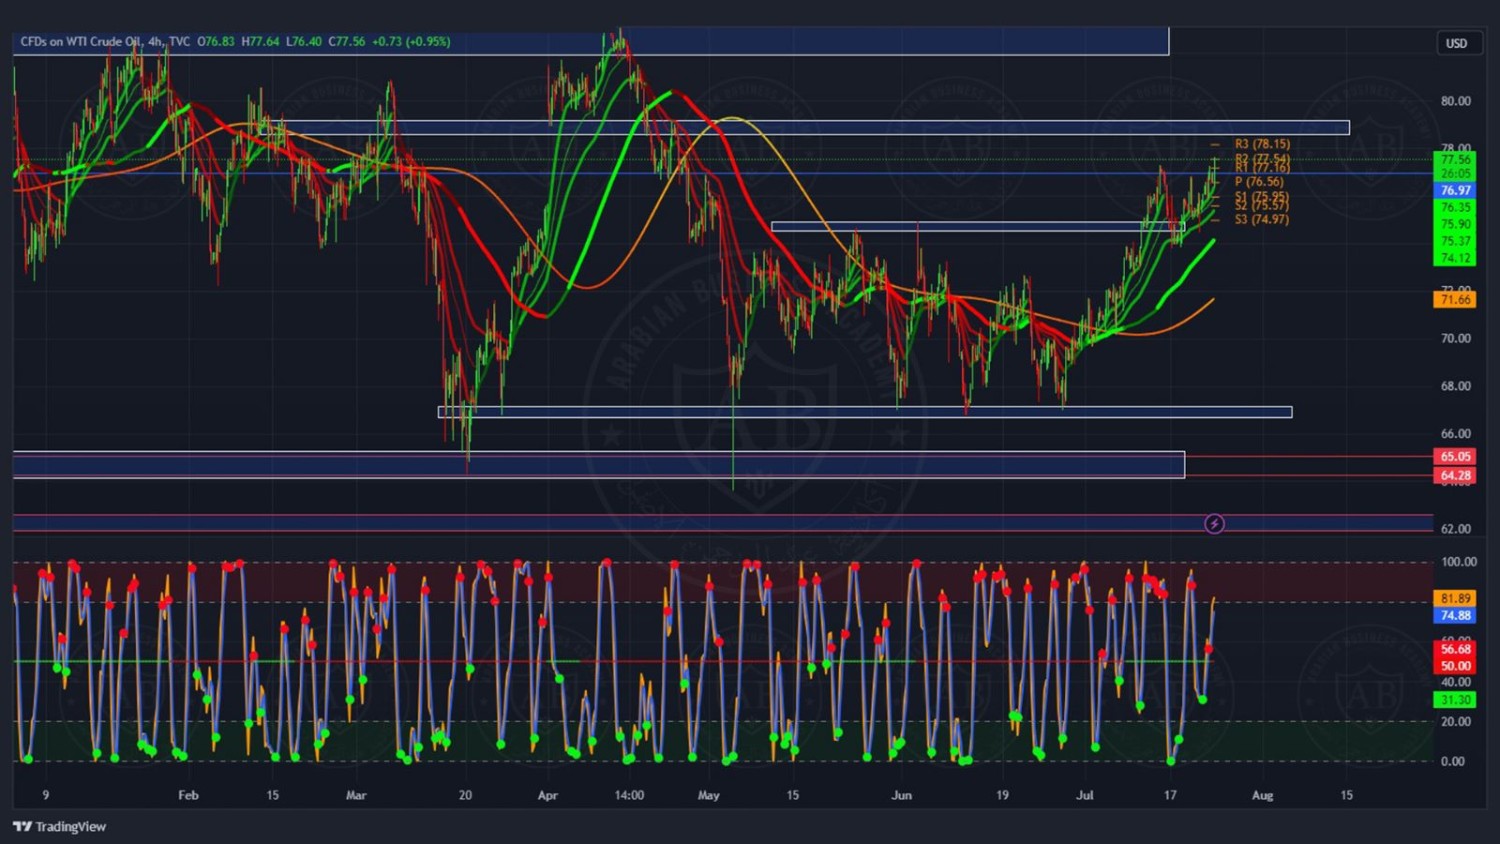This screenshot has height=844, width=1500.
Task: Click the close value C77.56
Action: click(x=347, y=41)
